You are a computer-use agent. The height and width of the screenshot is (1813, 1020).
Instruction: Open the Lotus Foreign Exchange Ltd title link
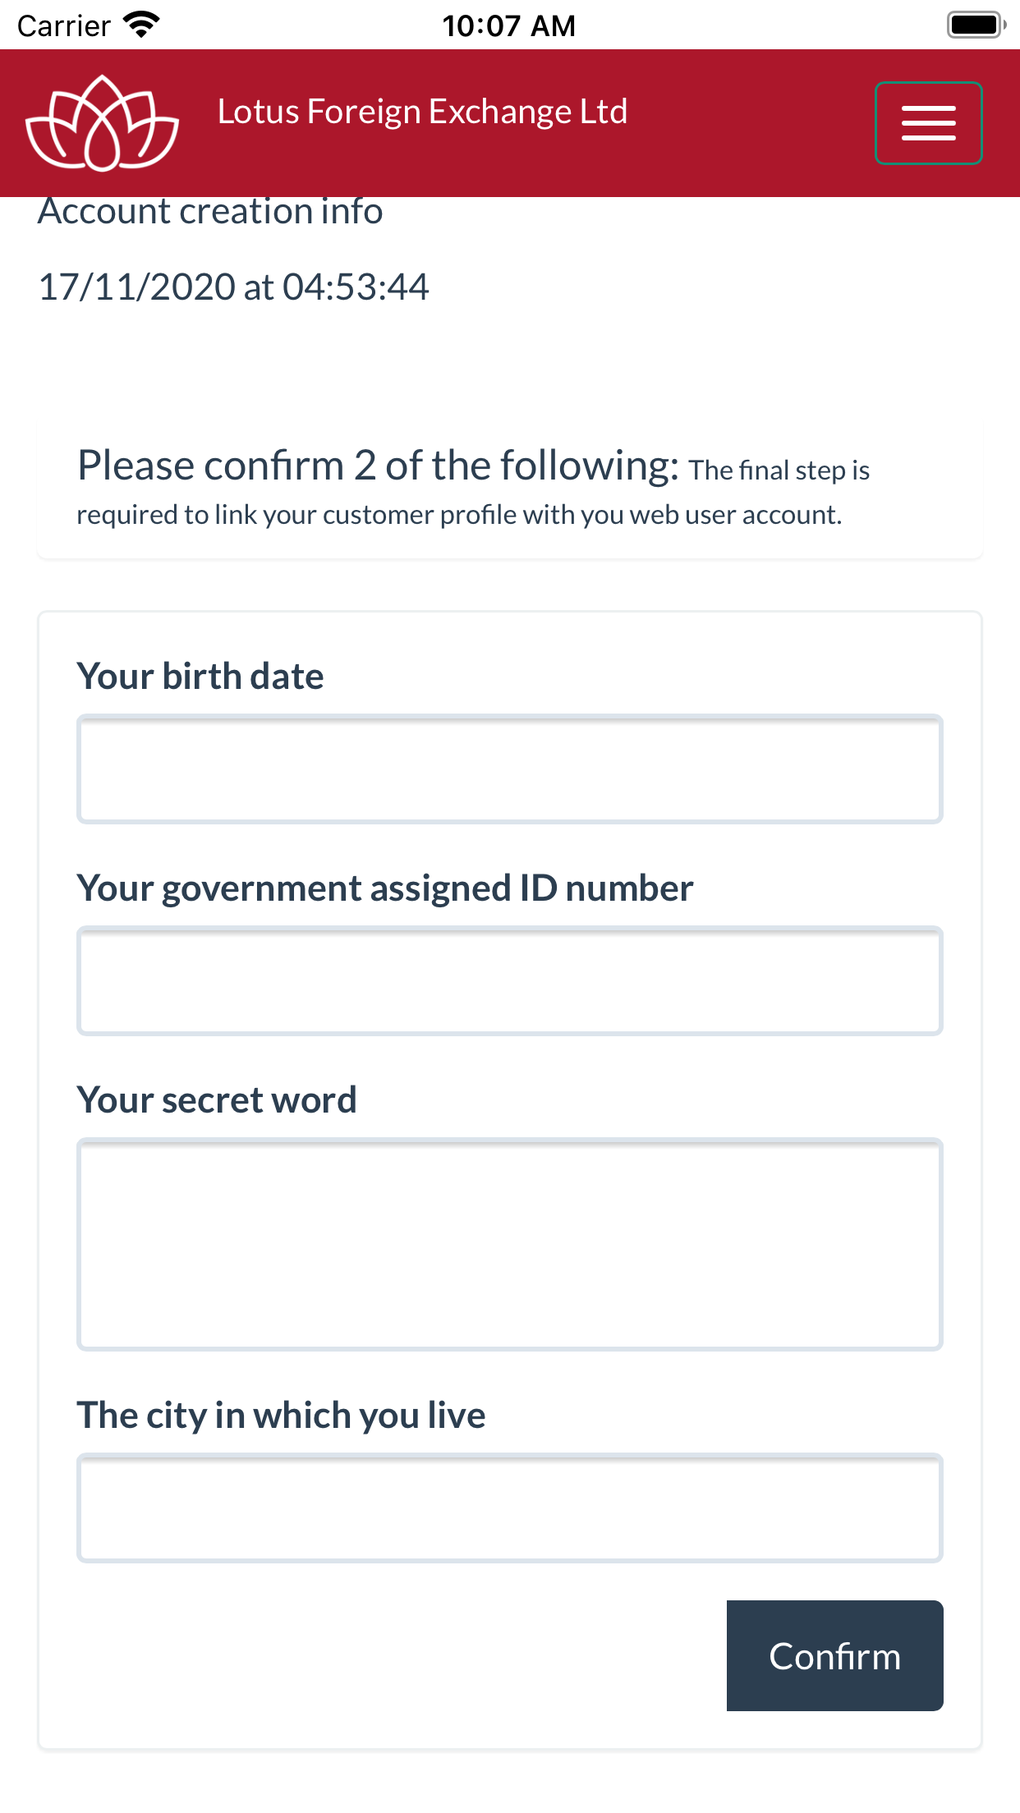click(x=422, y=112)
